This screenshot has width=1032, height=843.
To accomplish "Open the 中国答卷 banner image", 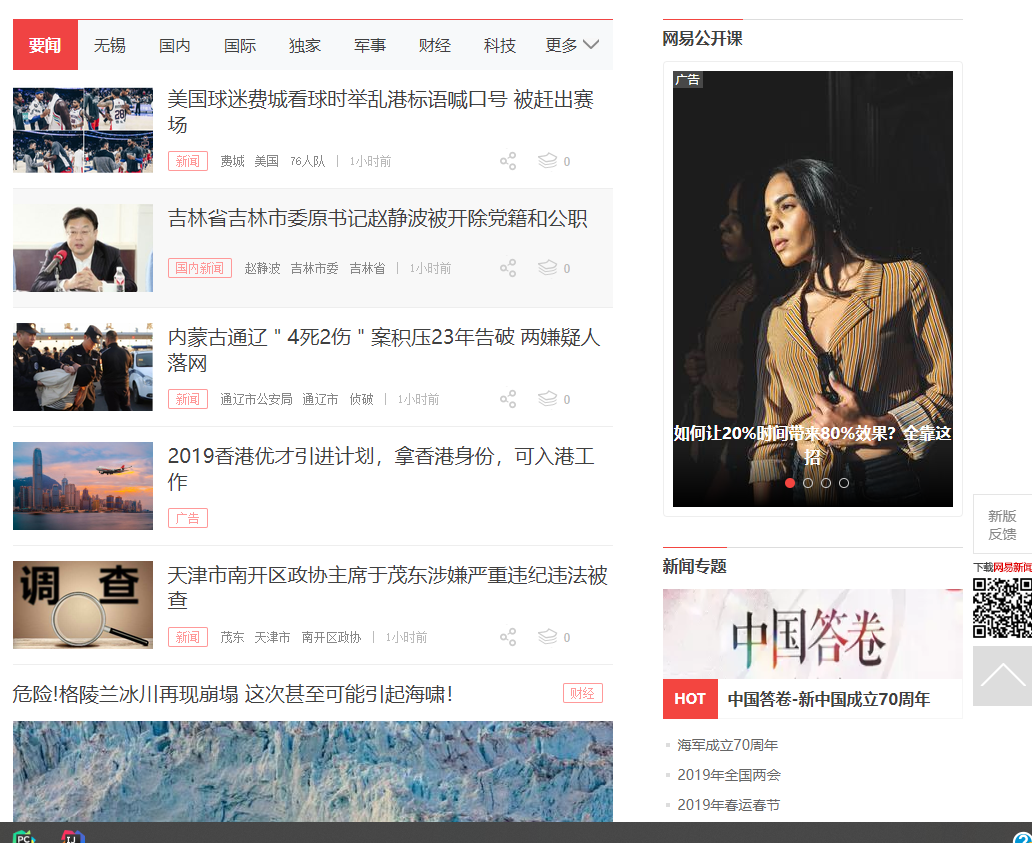I will point(812,634).
